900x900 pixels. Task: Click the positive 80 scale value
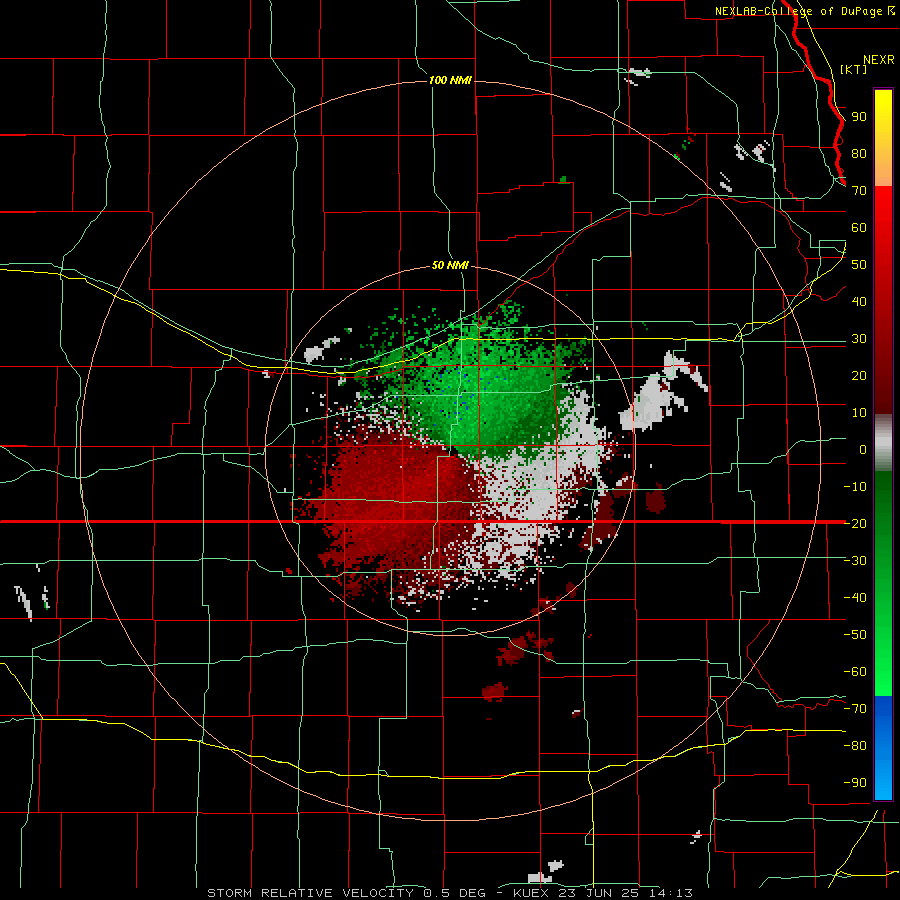tap(859, 154)
